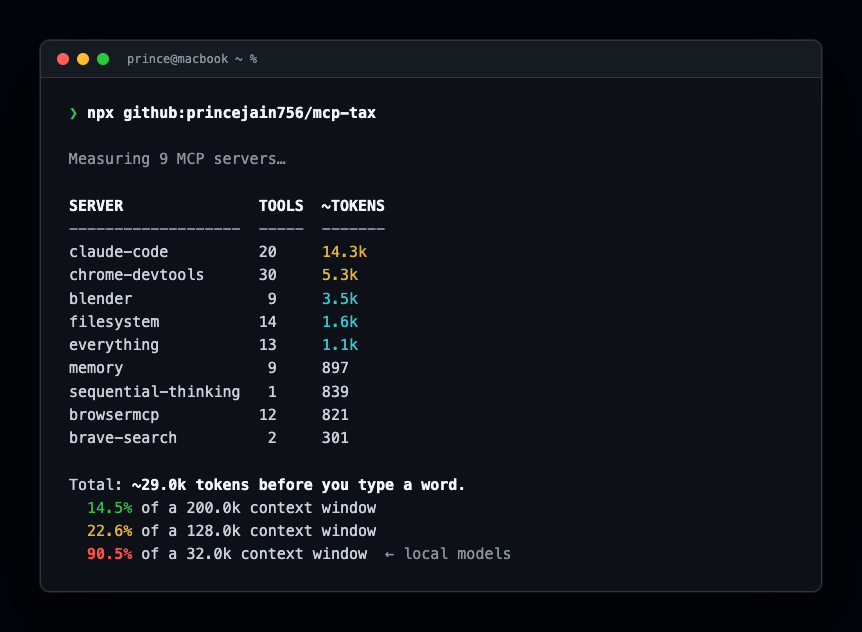This screenshot has width=862, height=632.
Task: Click the title text prince@macbook ~ %
Action: coord(192,59)
